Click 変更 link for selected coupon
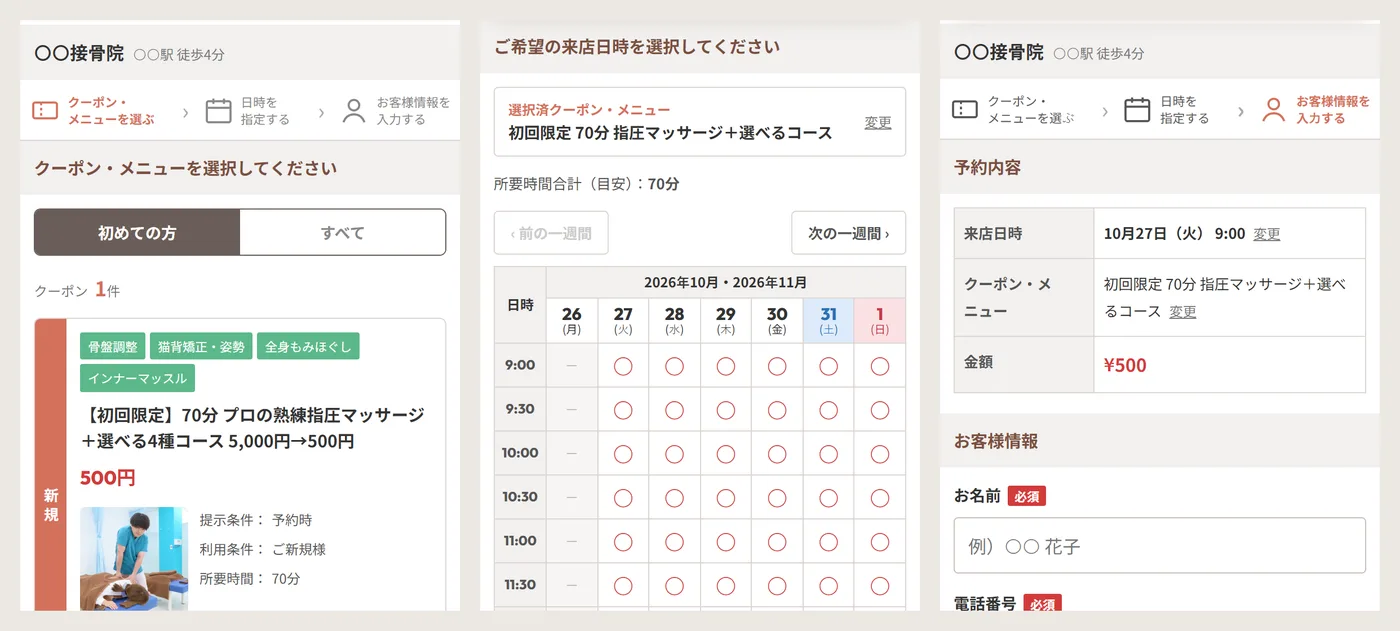 [878, 122]
